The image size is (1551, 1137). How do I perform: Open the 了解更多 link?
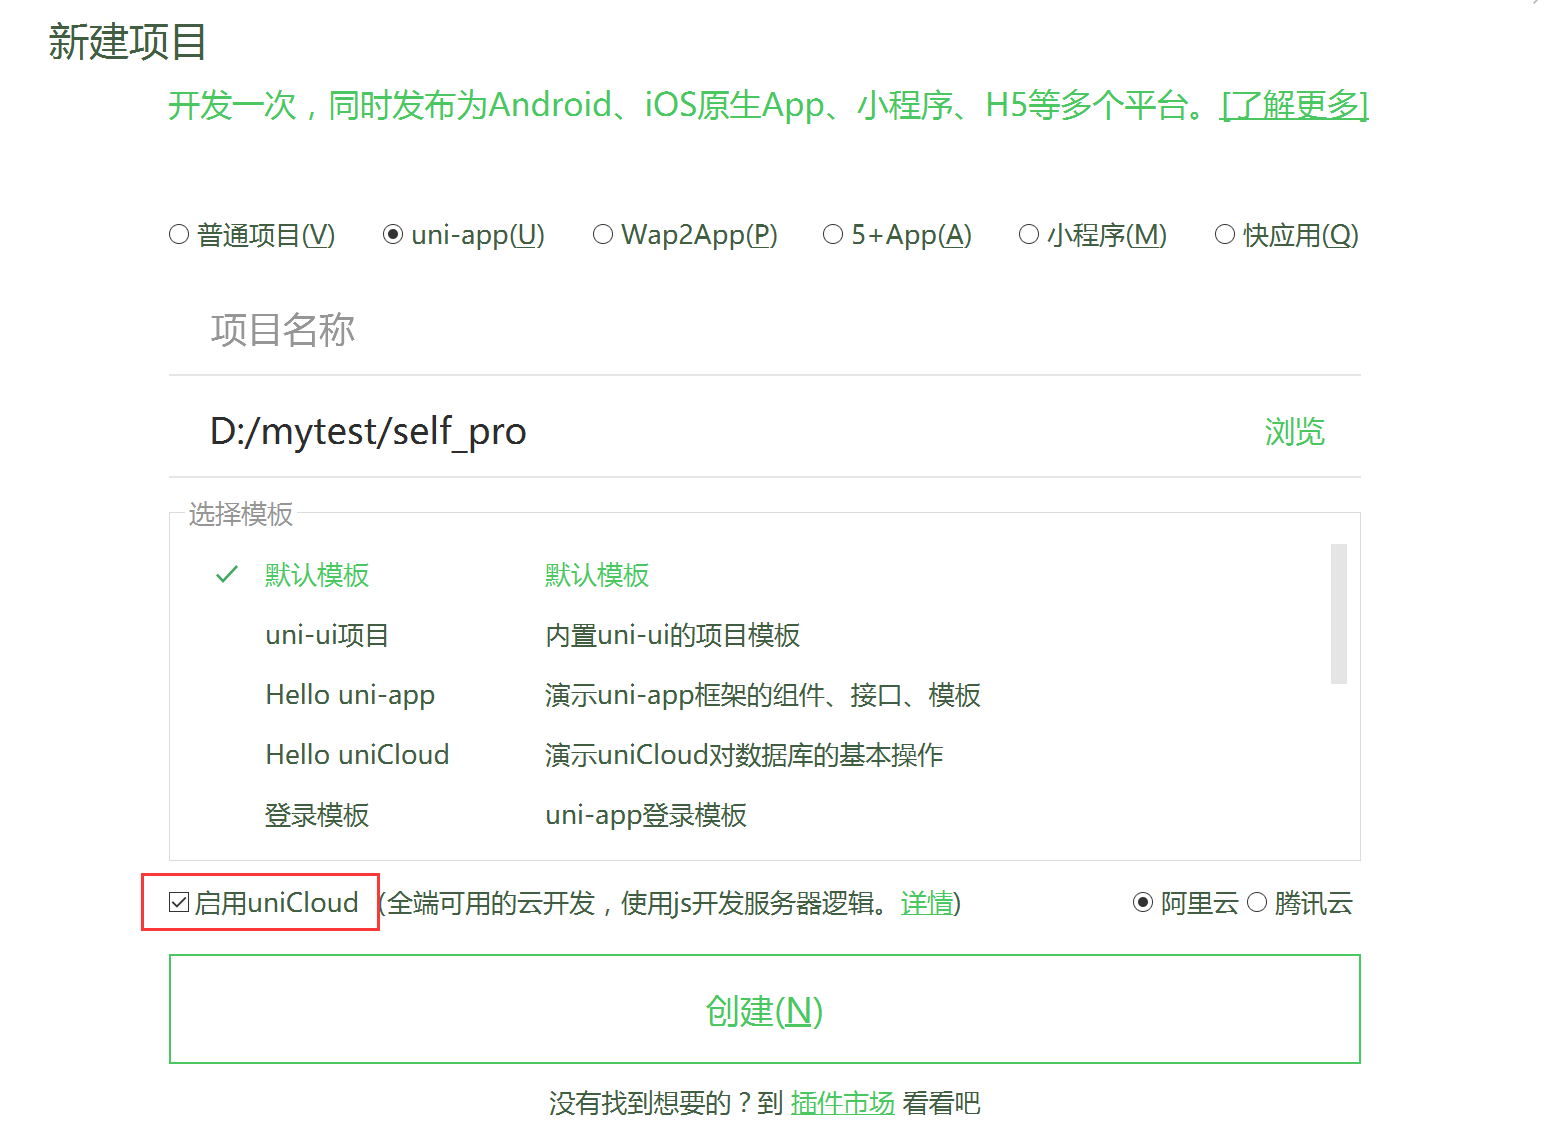click(x=1295, y=105)
